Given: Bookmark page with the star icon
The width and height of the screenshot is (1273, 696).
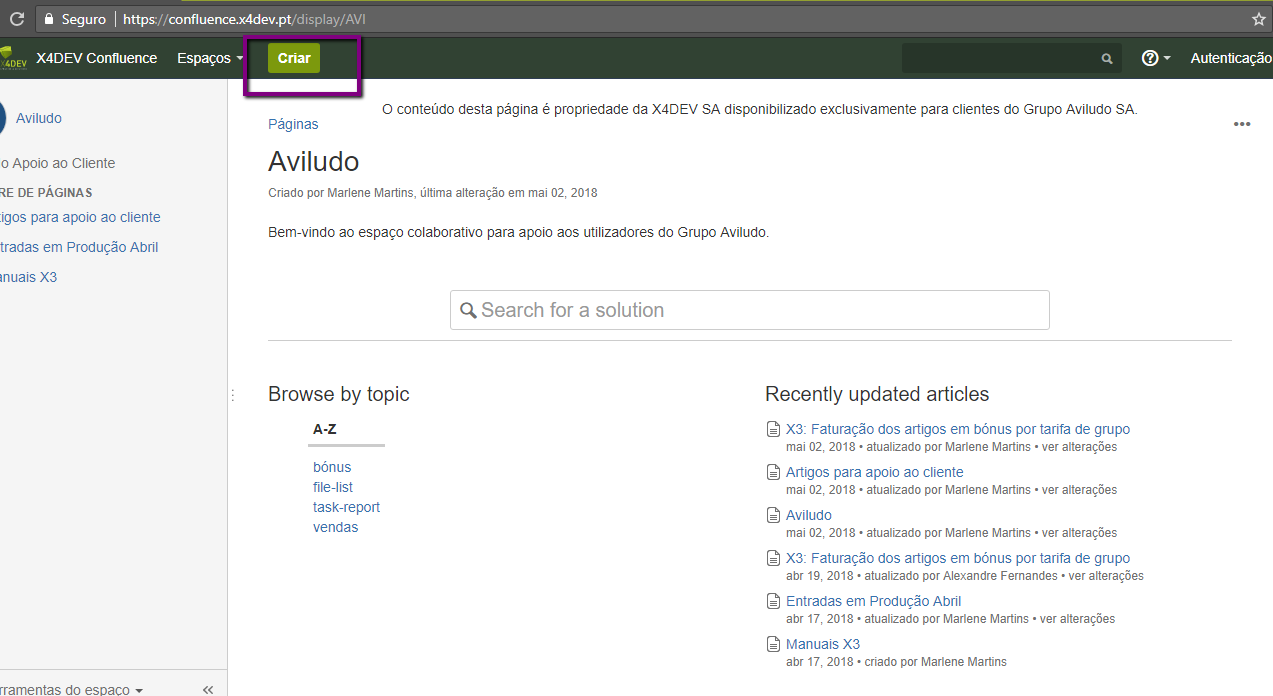Looking at the screenshot, I should [x=1258, y=19].
